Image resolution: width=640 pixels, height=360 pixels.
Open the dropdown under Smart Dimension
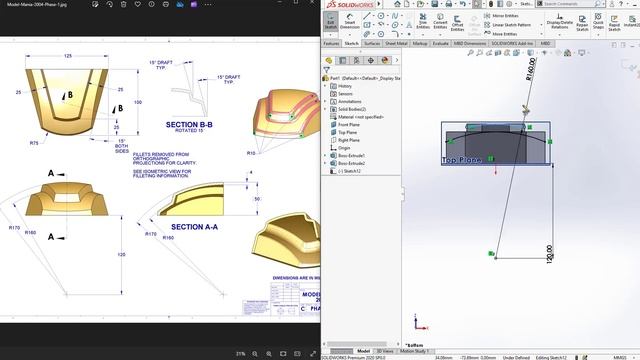350,35
